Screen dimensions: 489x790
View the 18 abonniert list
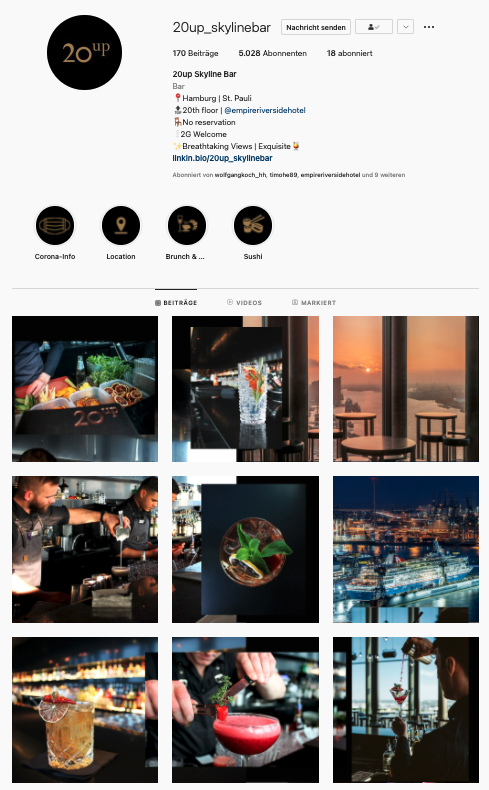point(350,53)
